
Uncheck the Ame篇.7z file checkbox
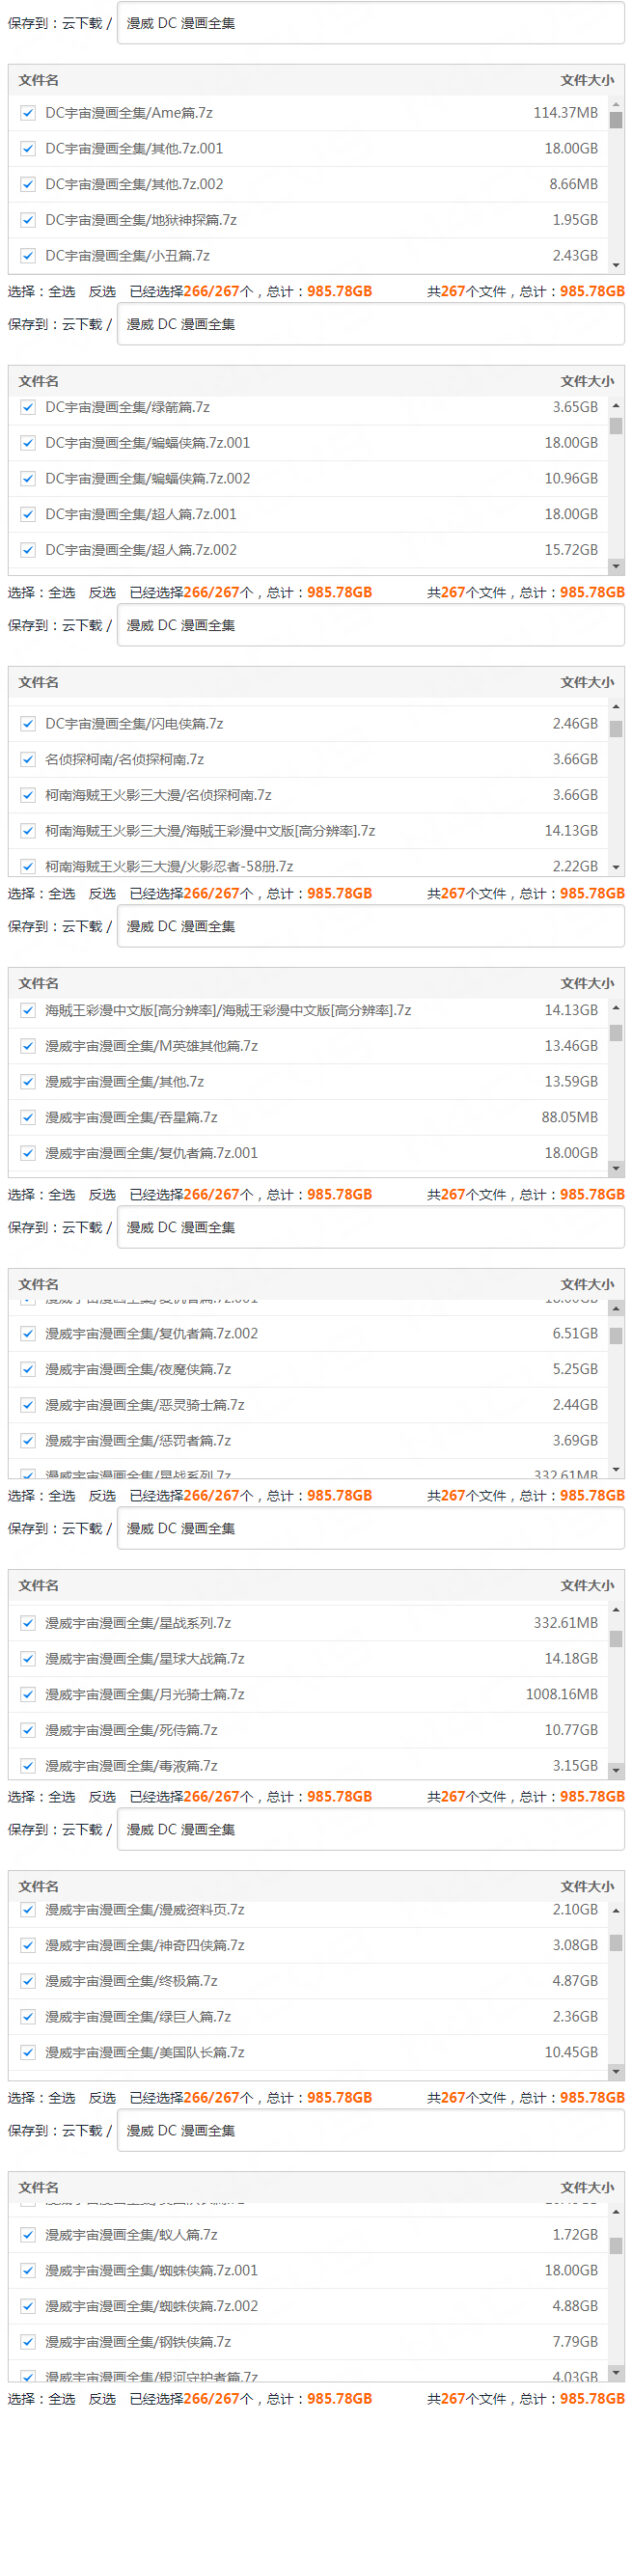click(x=28, y=113)
